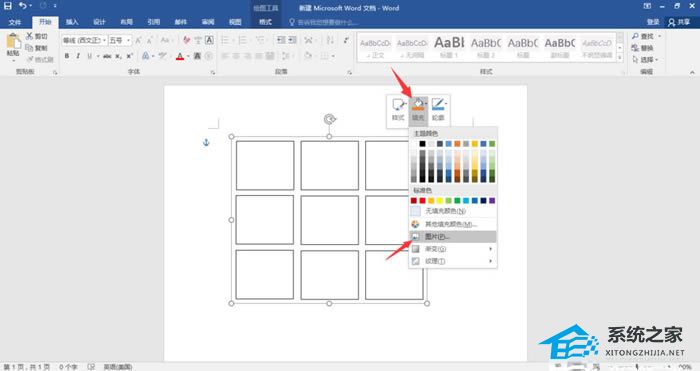This screenshot has height=371, width=700.
Task: Open the font size dropdown
Action: tap(129, 40)
